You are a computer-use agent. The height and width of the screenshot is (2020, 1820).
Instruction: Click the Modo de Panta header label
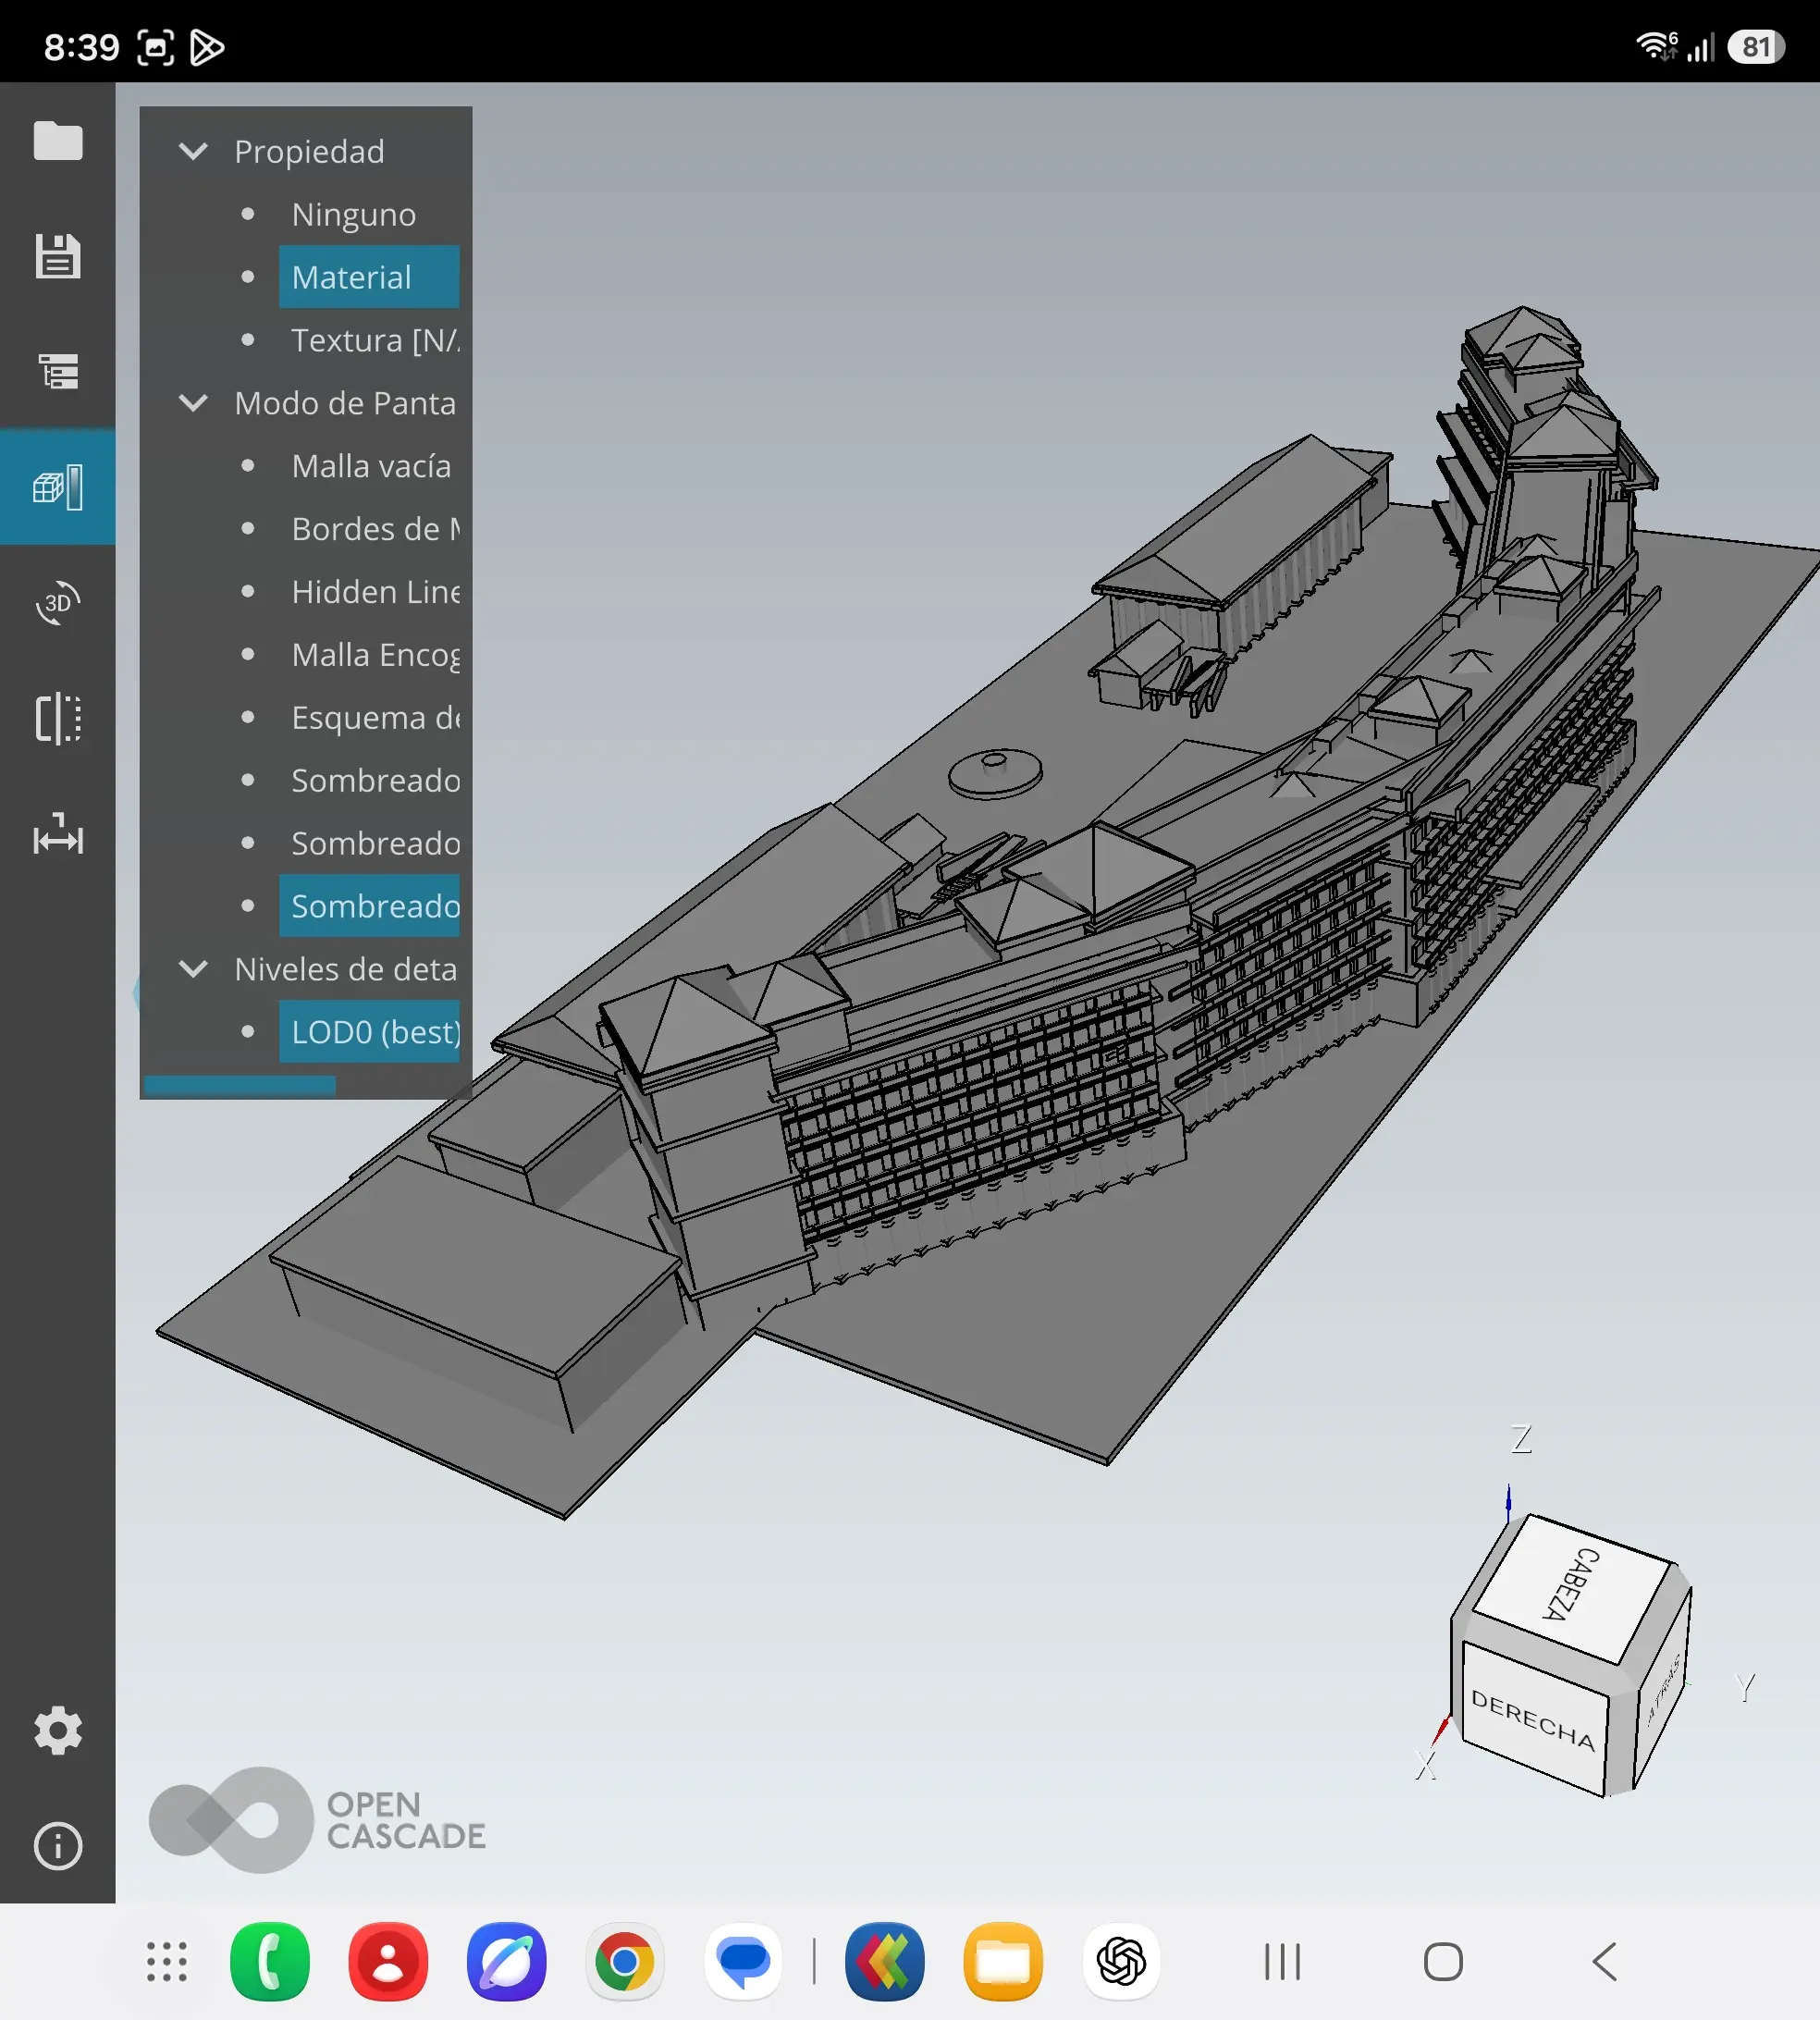(345, 403)
